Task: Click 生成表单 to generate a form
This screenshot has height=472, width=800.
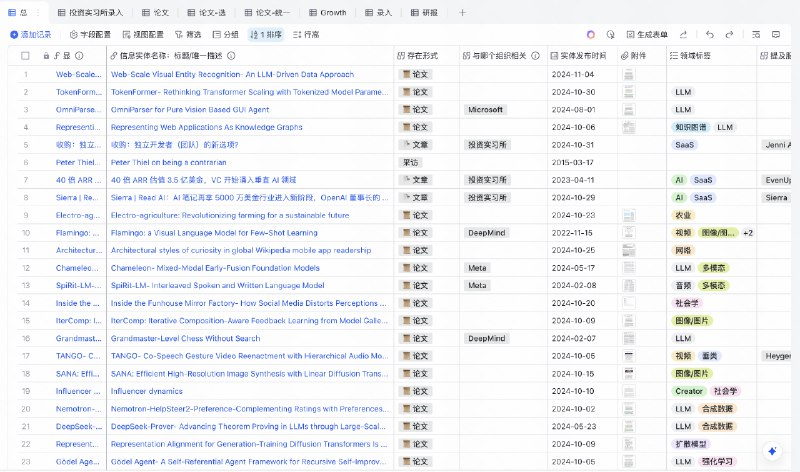Action: [647, 35]
